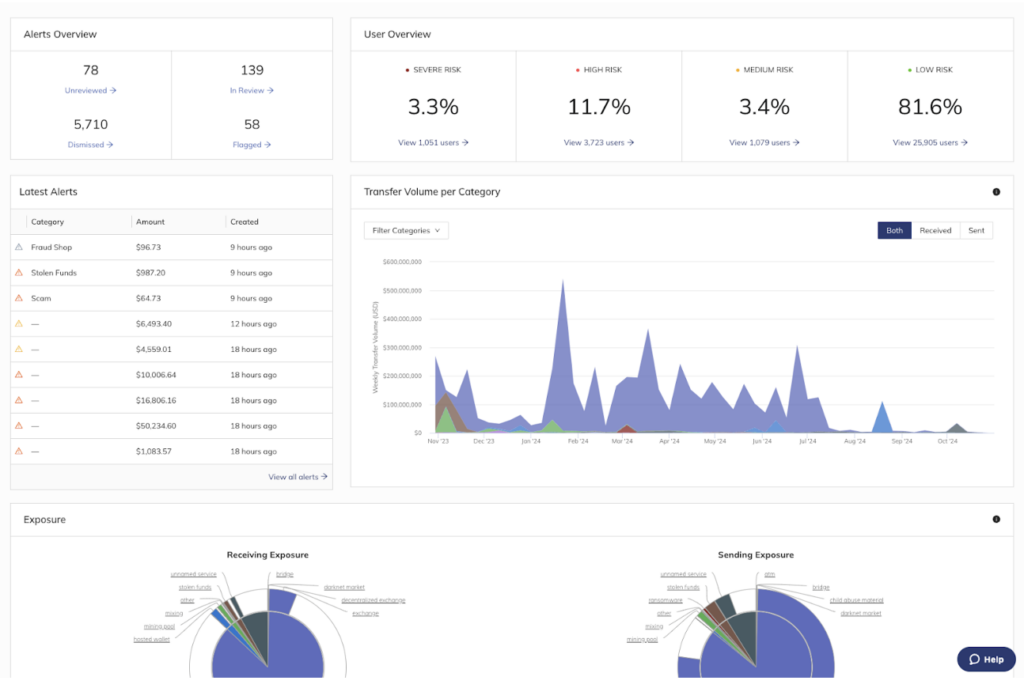Click View all alerts
Screen dimensions: 1024x688
[297, 476]
